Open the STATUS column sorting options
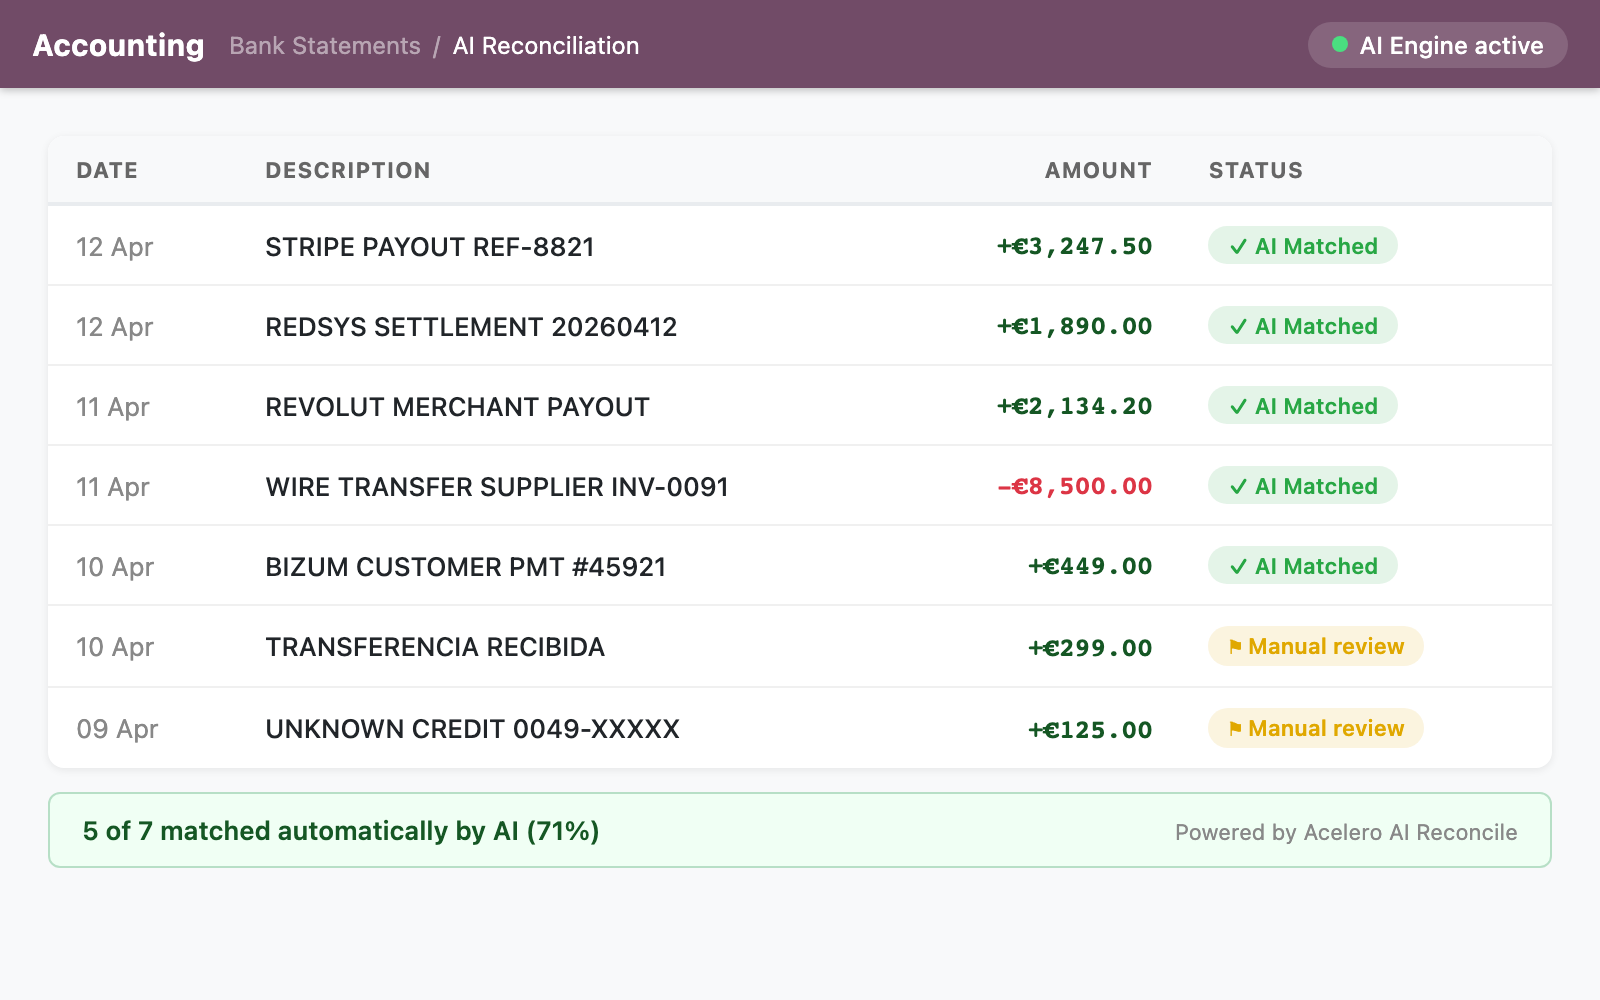Image resolution: width=1600 pixels, height=1000 pixels. point(1255,170)
